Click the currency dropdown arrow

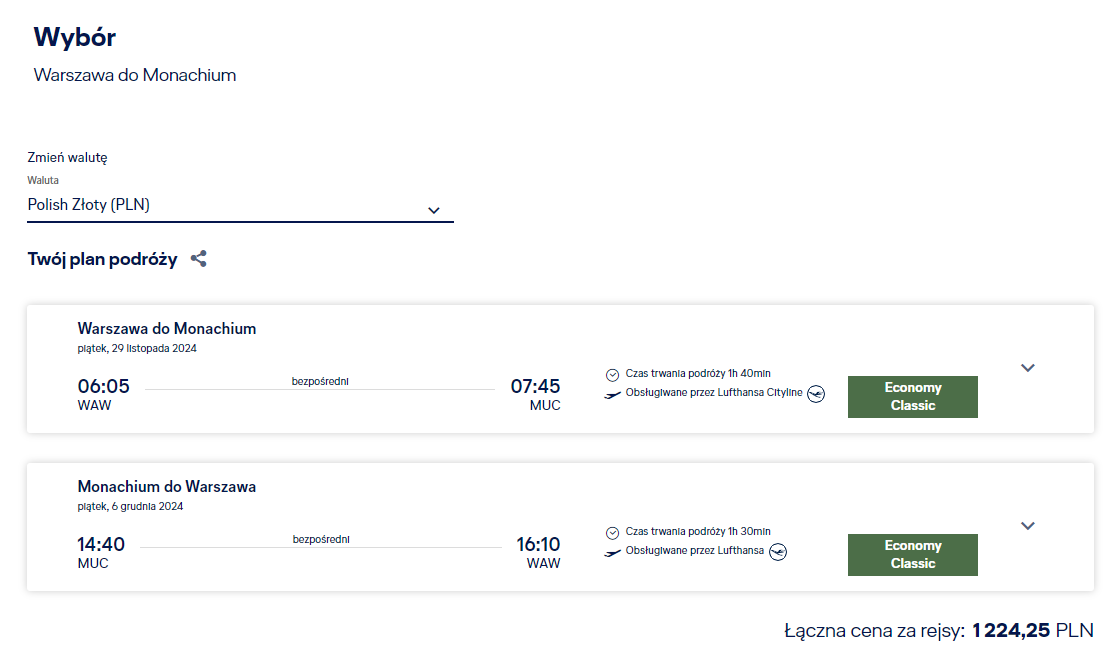(434, 210)
